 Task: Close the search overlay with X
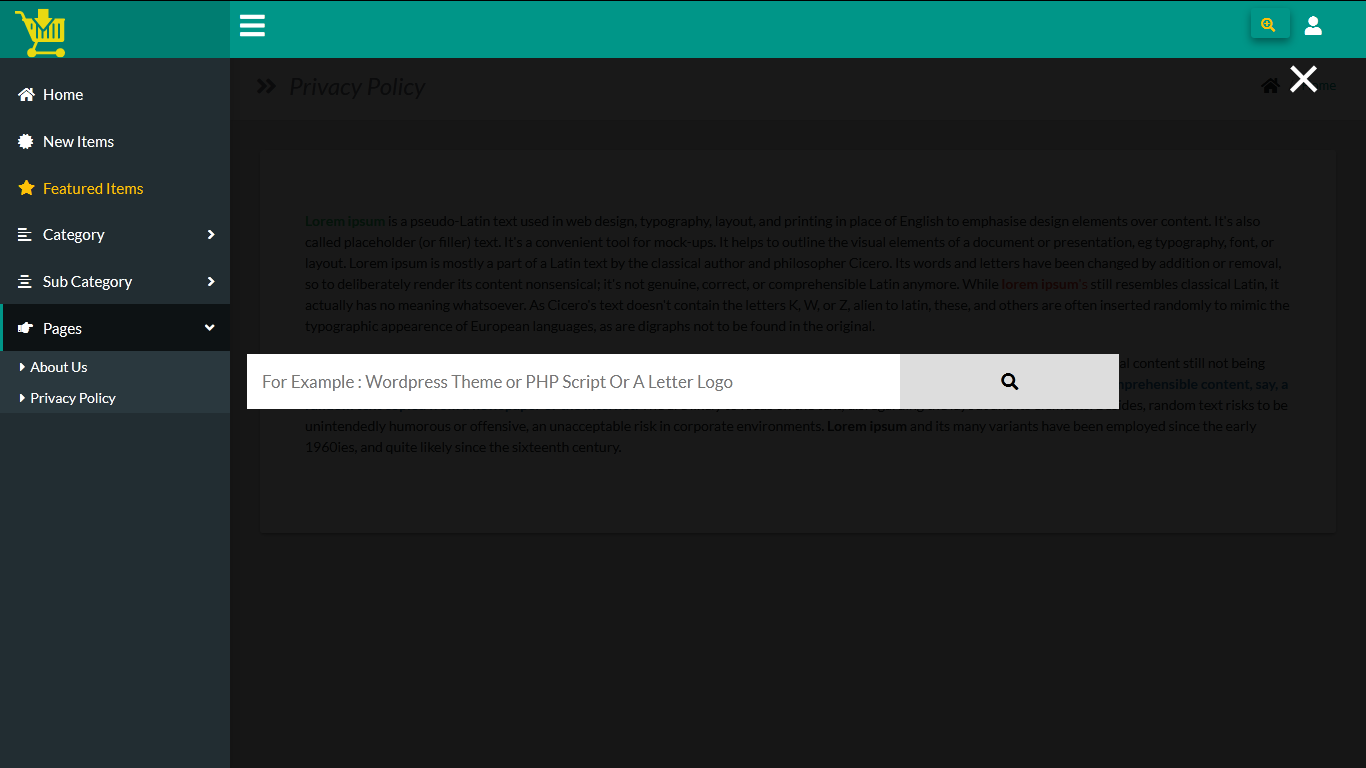(x=1303, y=79)
